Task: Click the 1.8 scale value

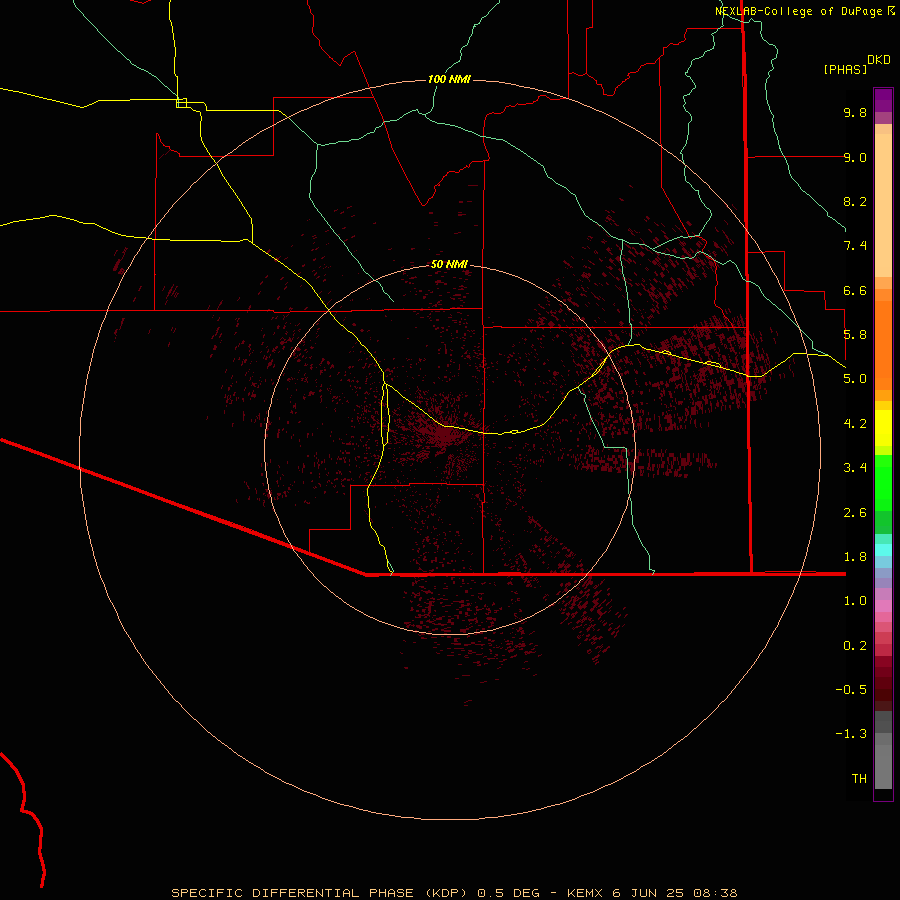Action: click(x=855, y=557)
